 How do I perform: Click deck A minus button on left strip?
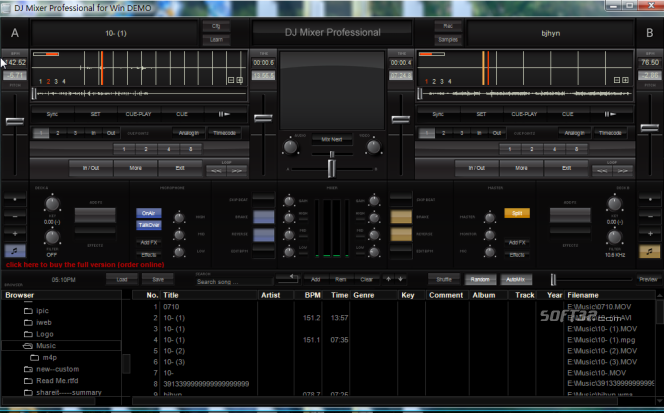pyautogui.click(x=15, y=216)
